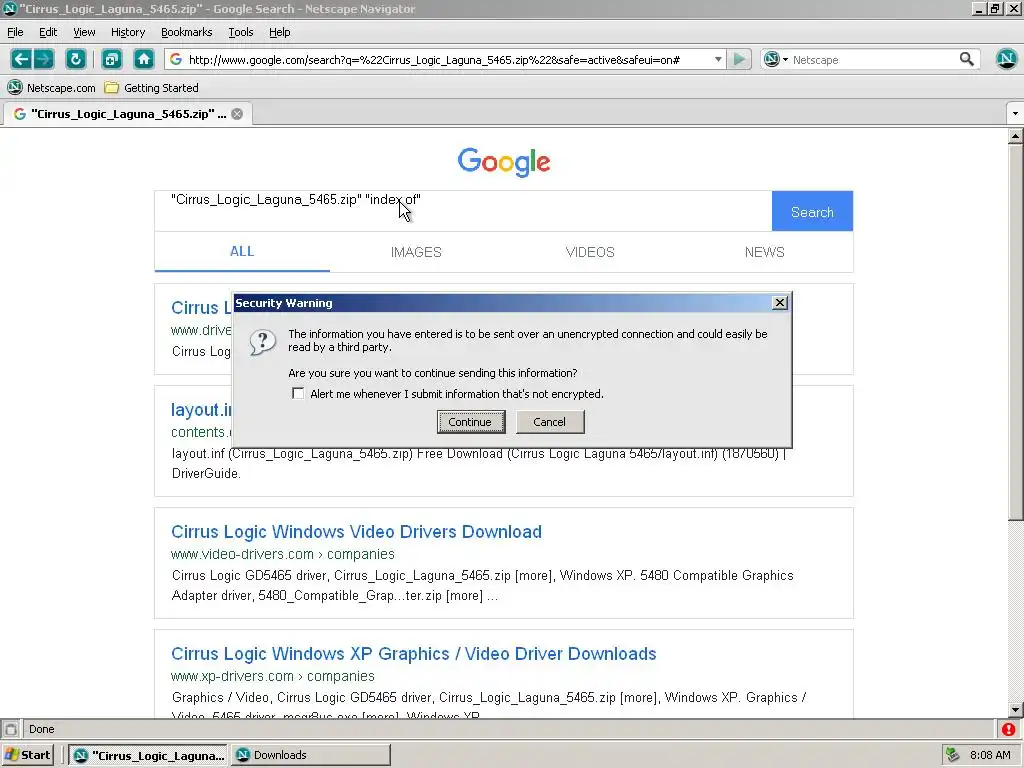Open the Help menu
This screenshot has width=1024, height=768.
[x=280, y=32]
